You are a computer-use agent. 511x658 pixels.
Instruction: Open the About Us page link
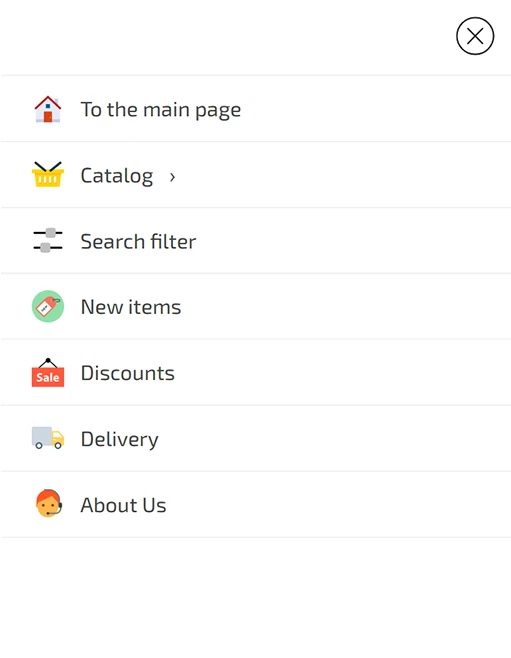pos(123,505)
